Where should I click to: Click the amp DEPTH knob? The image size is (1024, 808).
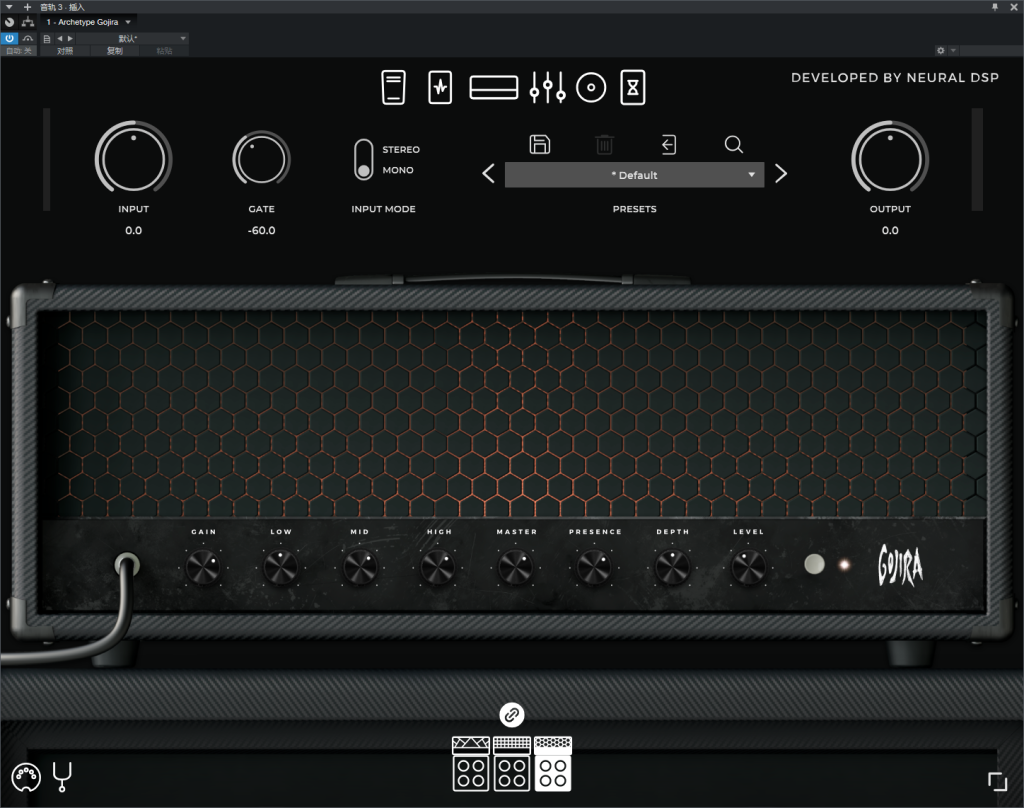pos(672,566)
